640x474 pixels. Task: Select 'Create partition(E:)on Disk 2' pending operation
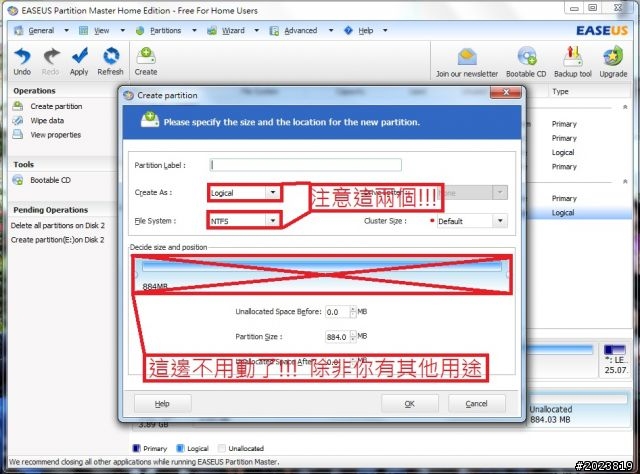(58, 240)
